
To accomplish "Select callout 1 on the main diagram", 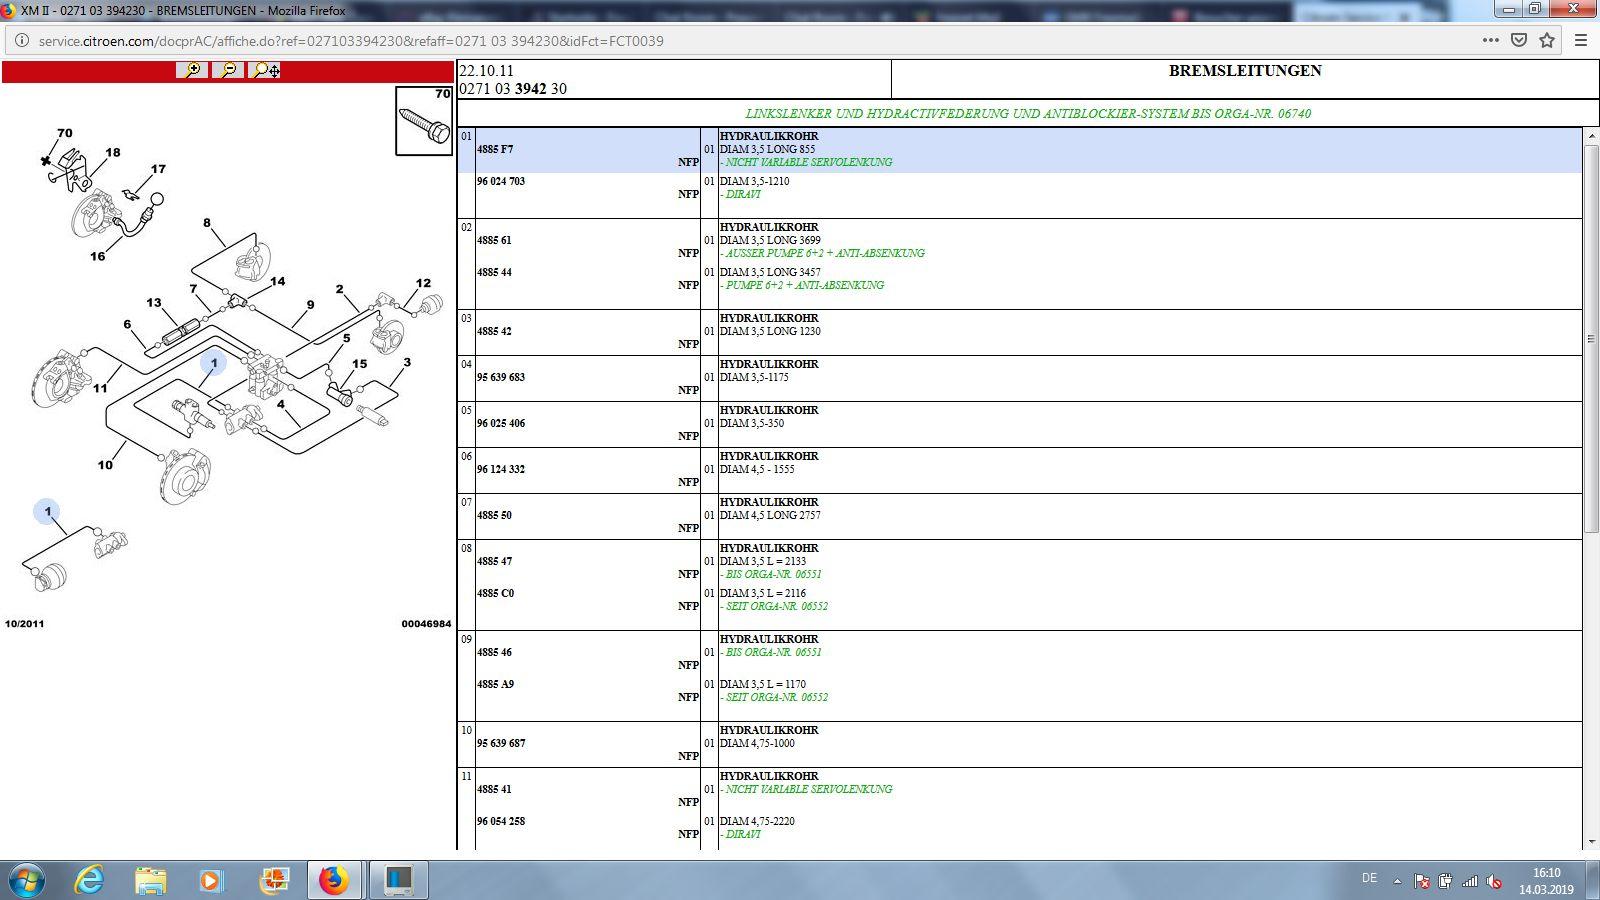I will point(213,363).
